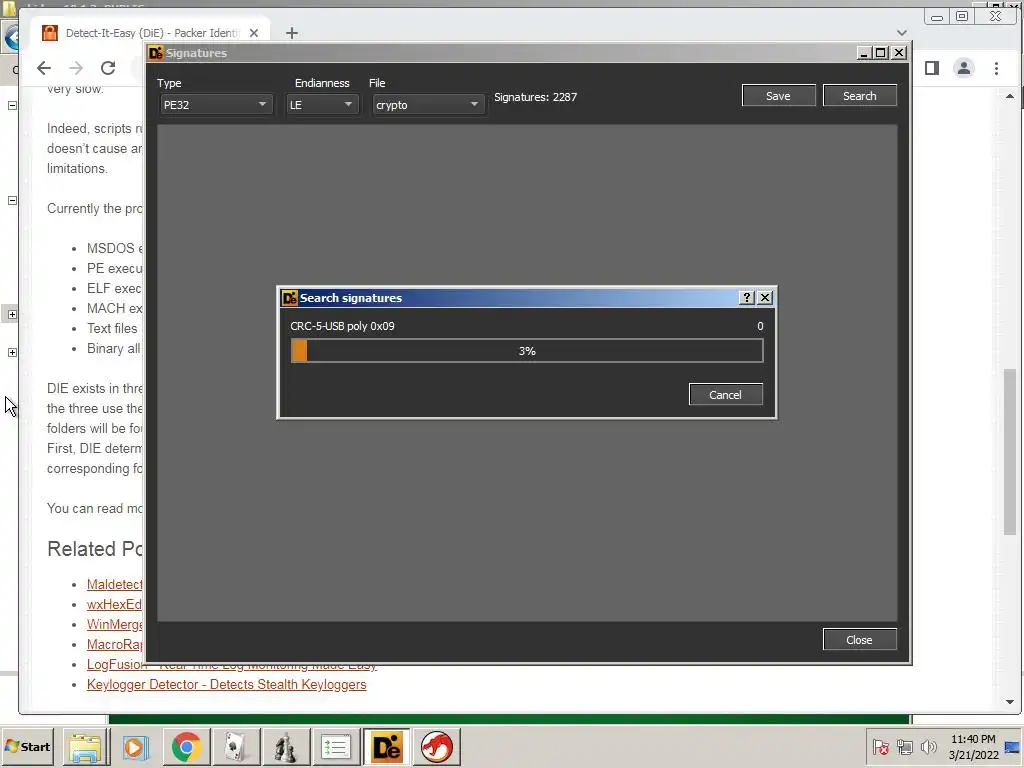1024x768 pixels.
Task: Open the Type dropdown showing PE32
Action: coord(215,104)
